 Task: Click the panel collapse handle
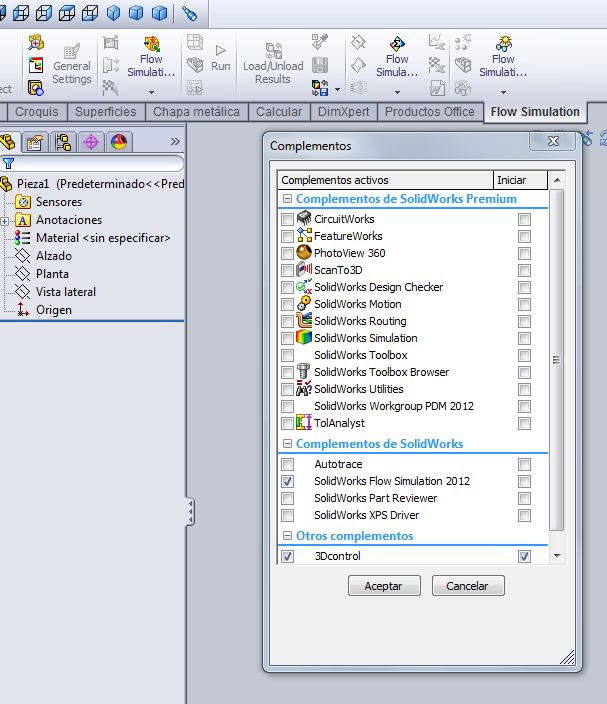(x=190, y=511)
